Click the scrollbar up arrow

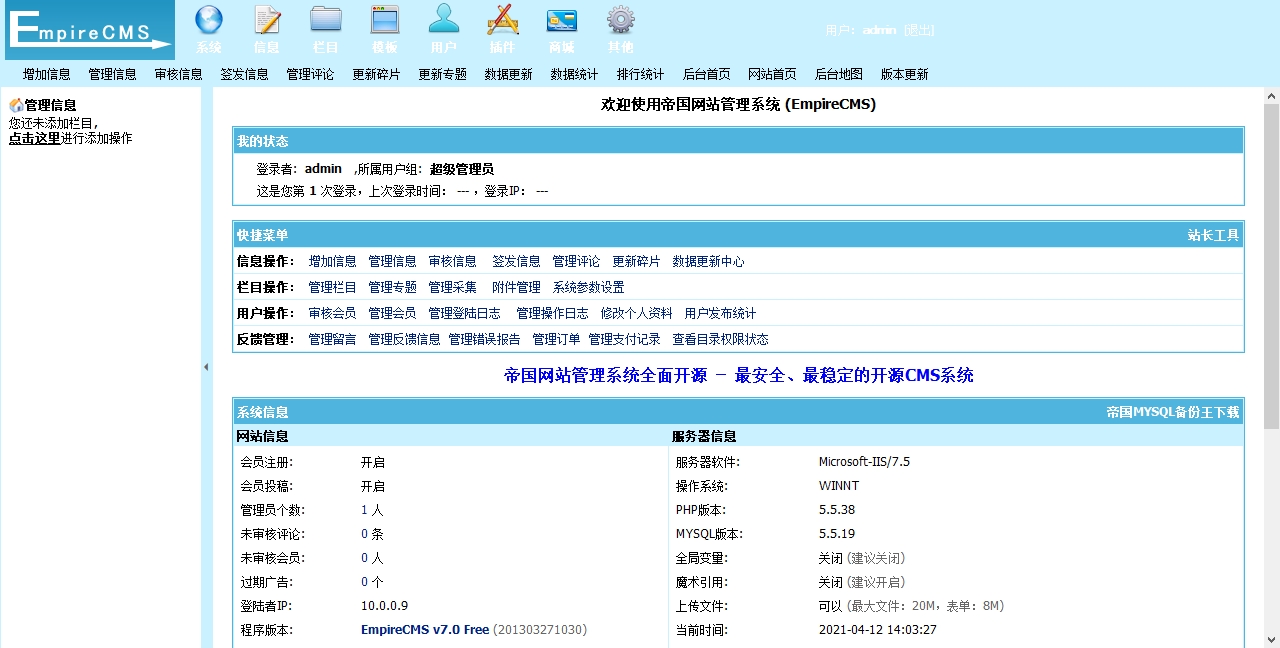1272,96
